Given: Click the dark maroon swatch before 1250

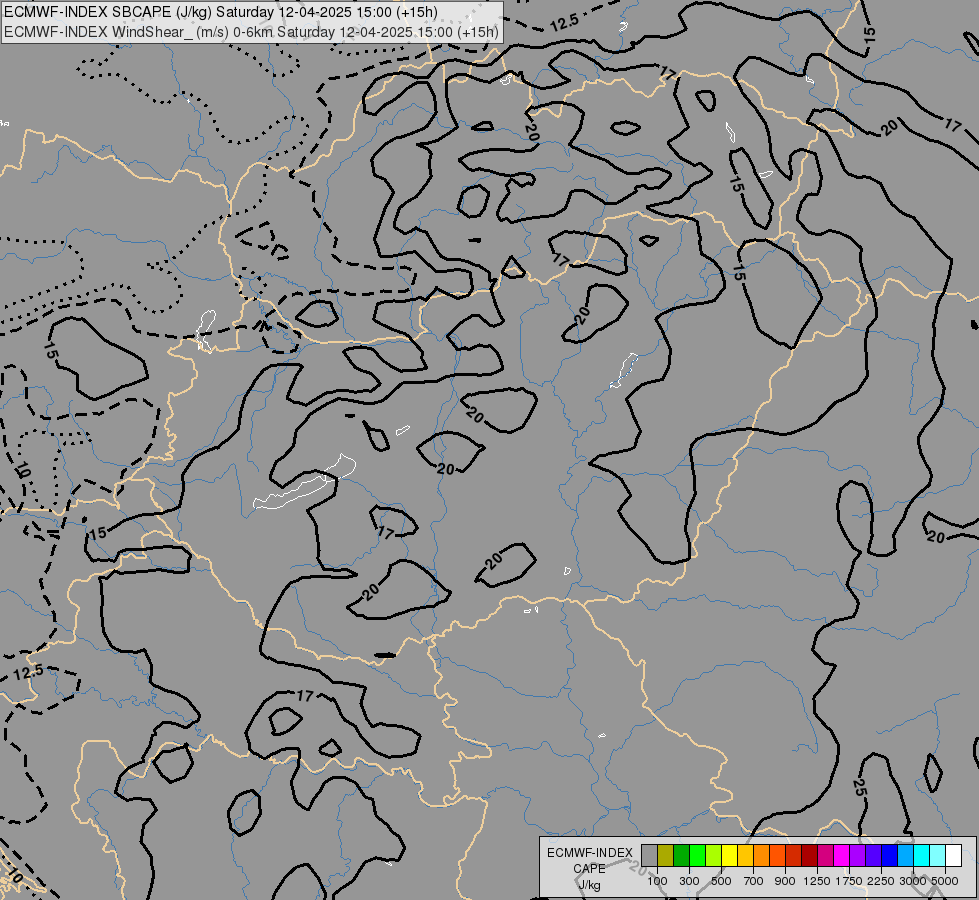Looking at the screenshot, I should (809, 856).
